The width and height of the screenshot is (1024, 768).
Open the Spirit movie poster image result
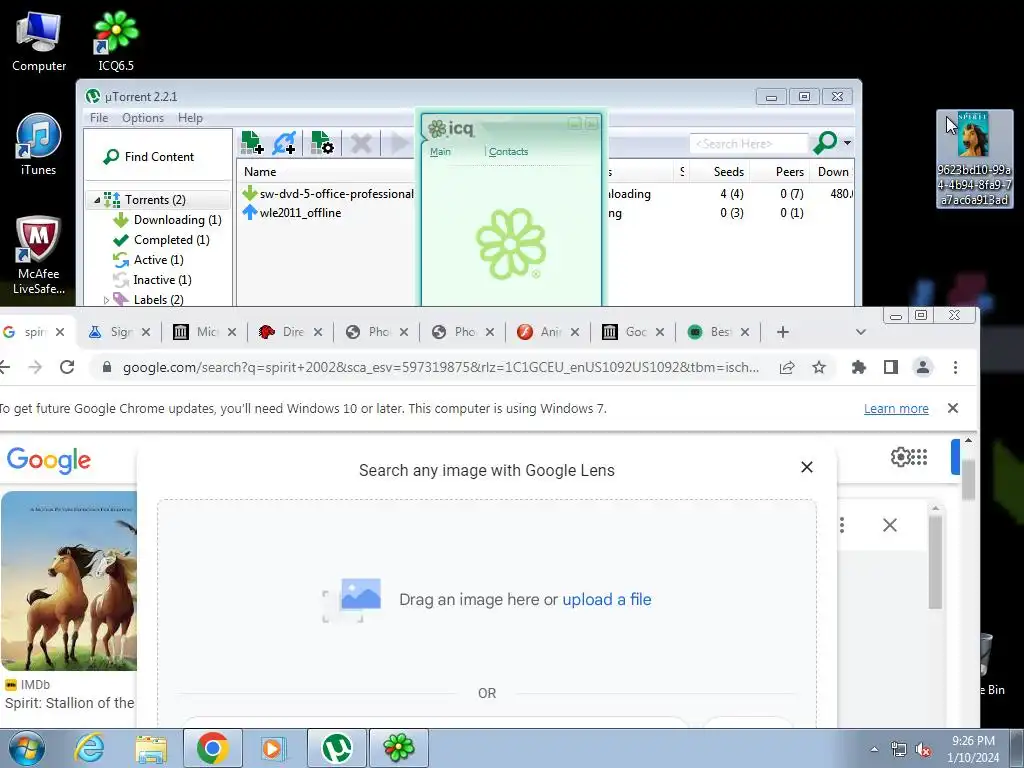click(69, 581)
